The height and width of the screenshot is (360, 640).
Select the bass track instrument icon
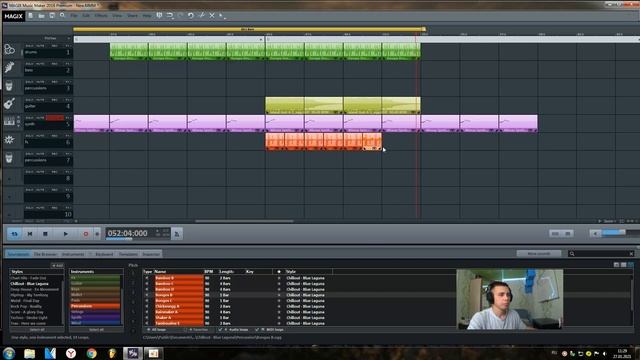coord(9,68)
